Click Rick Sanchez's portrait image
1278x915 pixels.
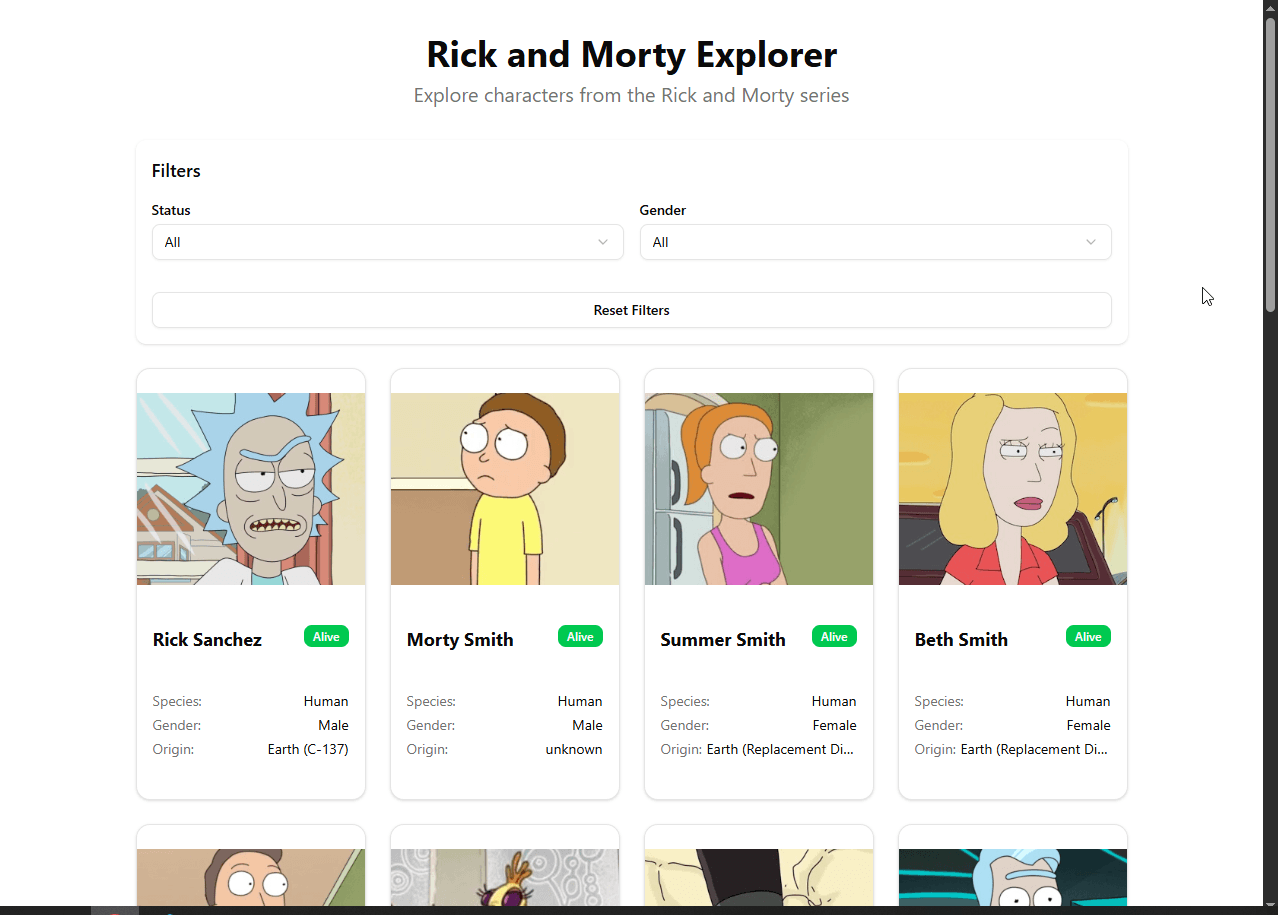251,489
